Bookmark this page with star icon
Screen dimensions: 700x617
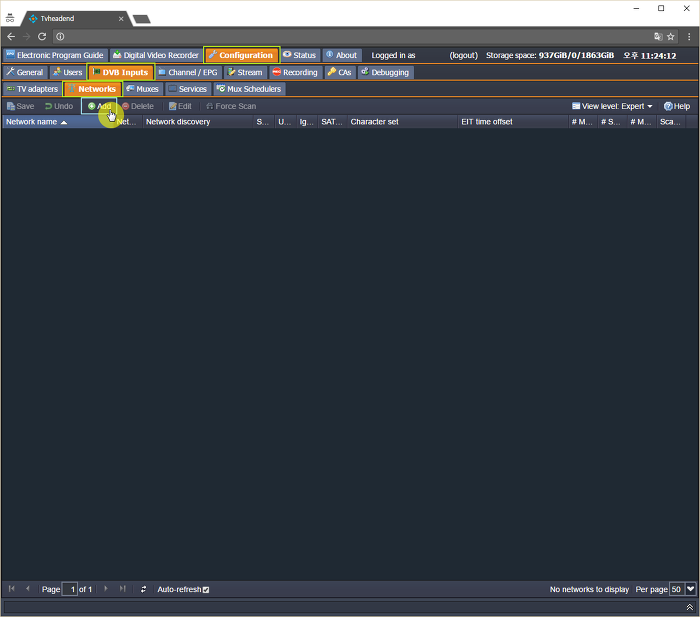coord(671,37)
